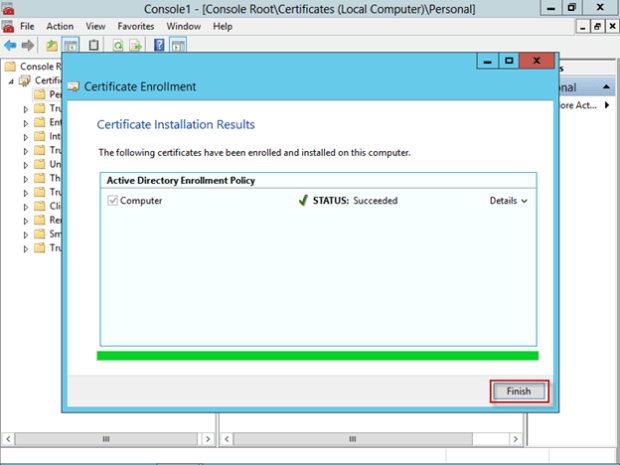Click the Export List toolbar icon
This screenshot has width=620, height=465.
pyautogui.click(x=137, y=45)
